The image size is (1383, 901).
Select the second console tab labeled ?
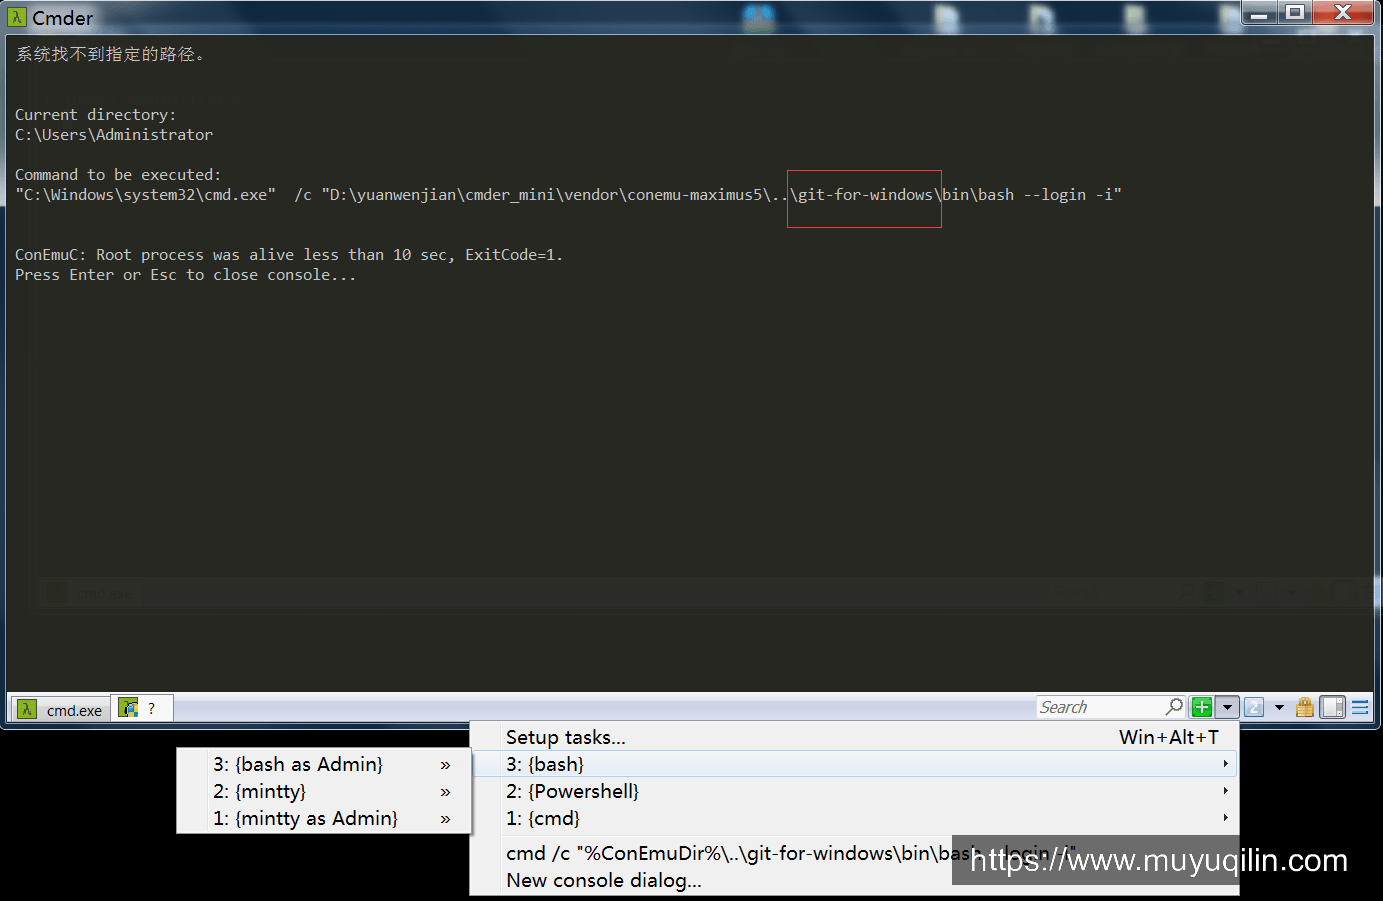click(142, 708)
